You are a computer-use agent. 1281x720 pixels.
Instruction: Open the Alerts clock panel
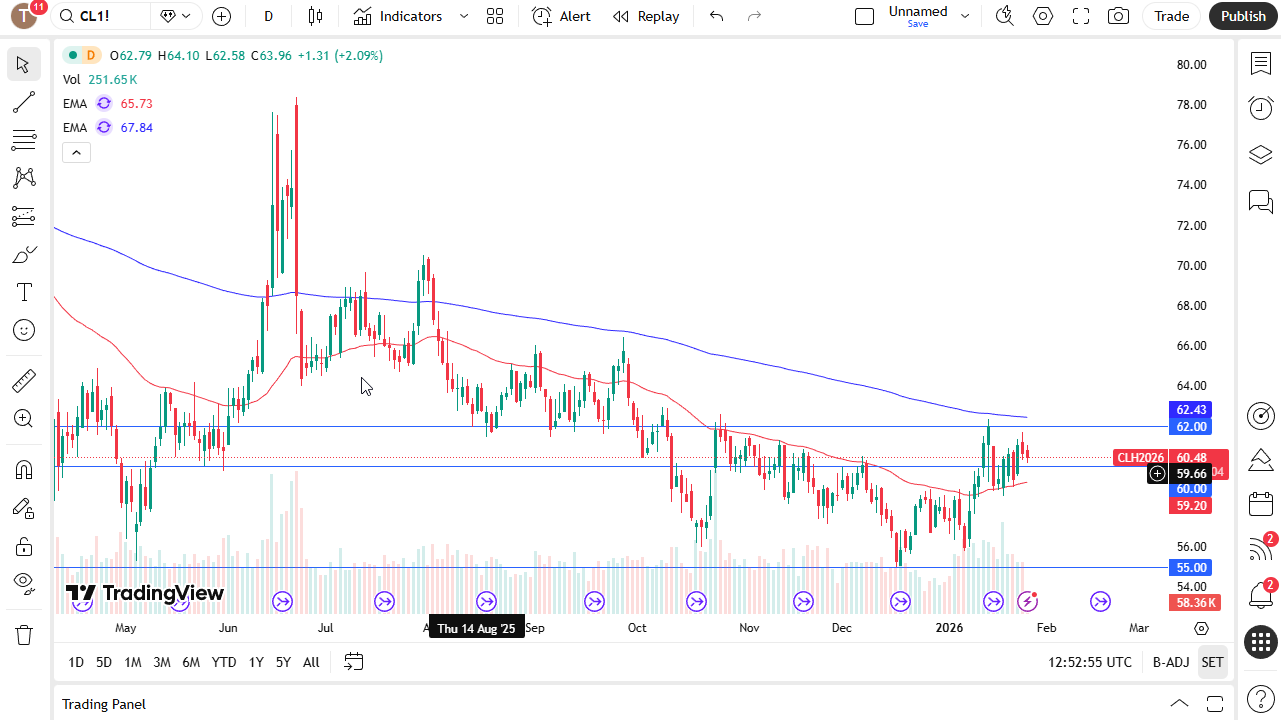click(x=1260, y=108)
